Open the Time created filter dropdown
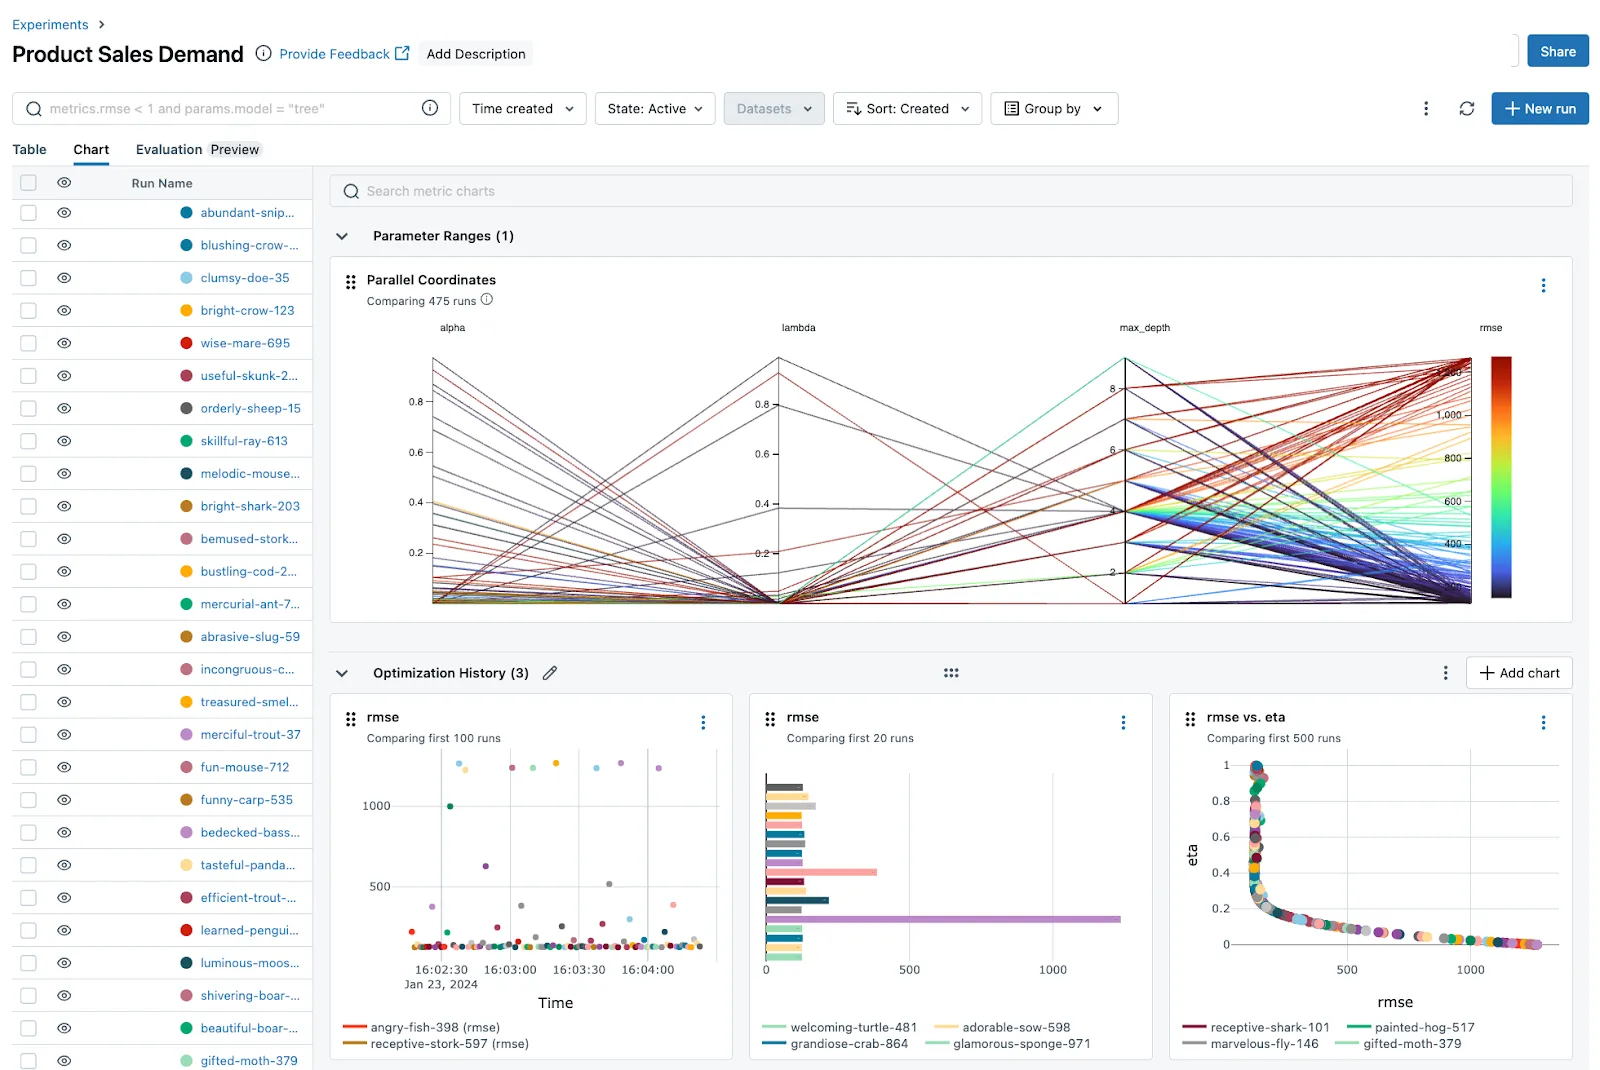This screenshot has width=1600, height=1070. (522, 108)
